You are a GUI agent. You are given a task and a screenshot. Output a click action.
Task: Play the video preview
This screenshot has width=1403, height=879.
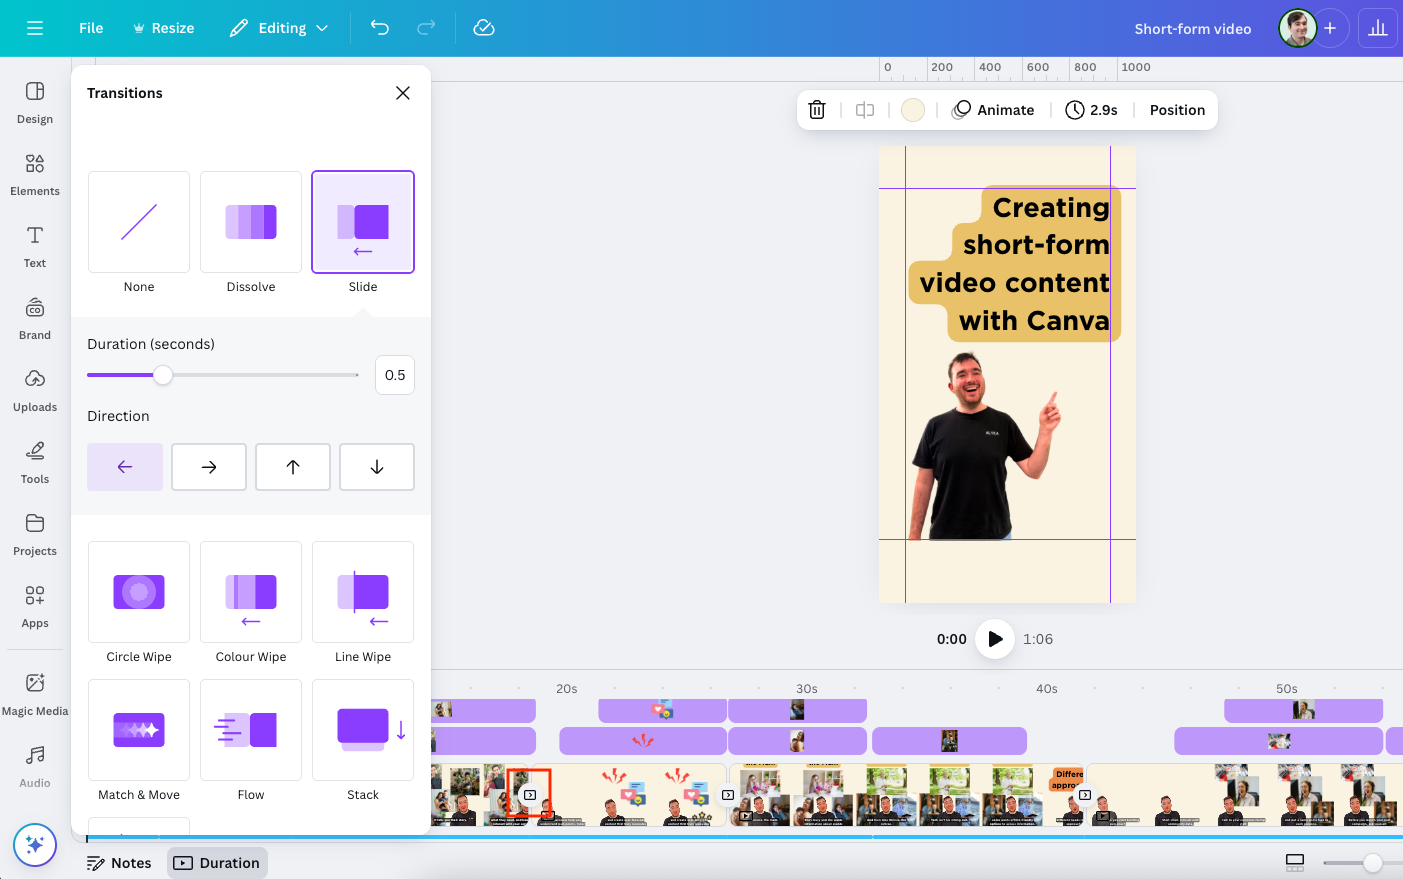[x=994, y=639]
